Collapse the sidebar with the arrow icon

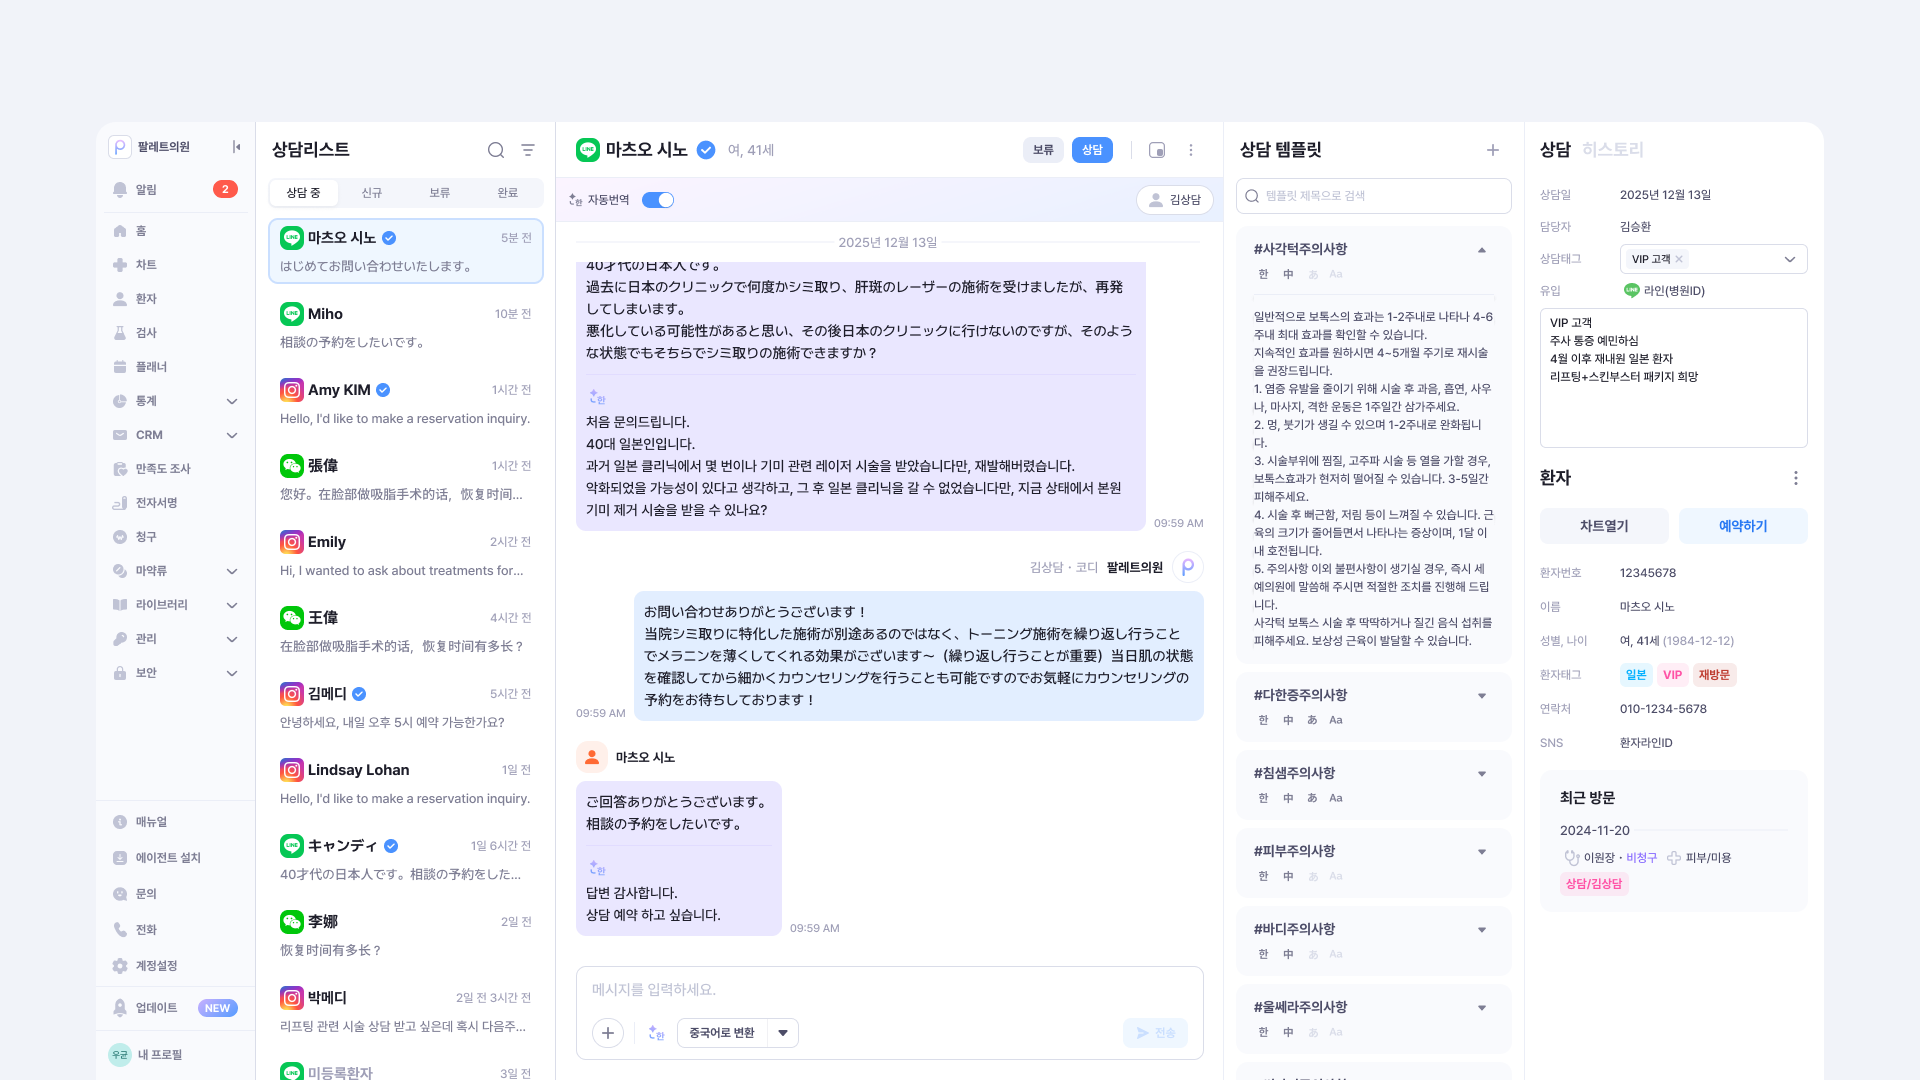coord(237,147)
